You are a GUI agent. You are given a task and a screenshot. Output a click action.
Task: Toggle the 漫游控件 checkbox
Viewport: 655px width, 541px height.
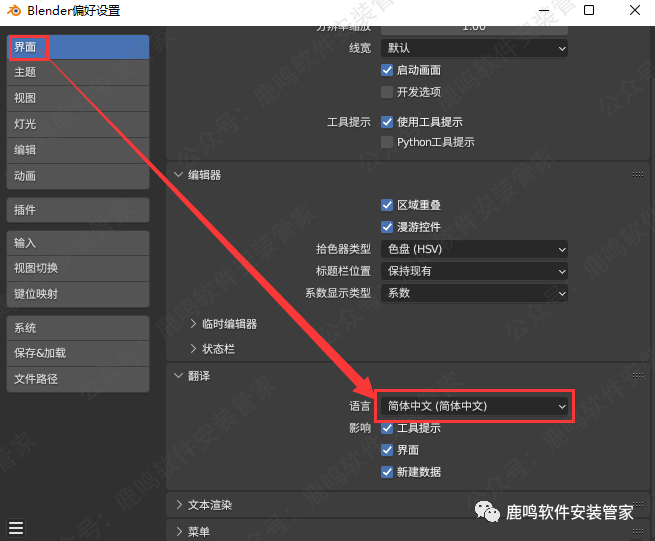click(387, 227)
